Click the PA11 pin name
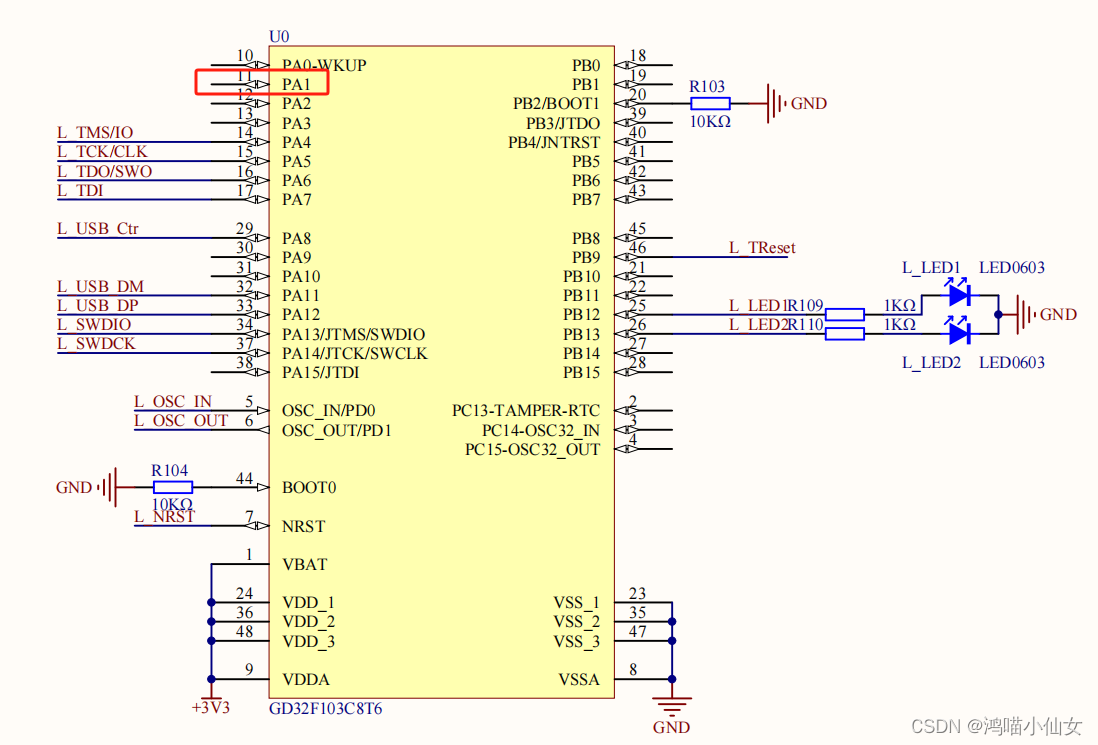 click(x=300, y=296)
